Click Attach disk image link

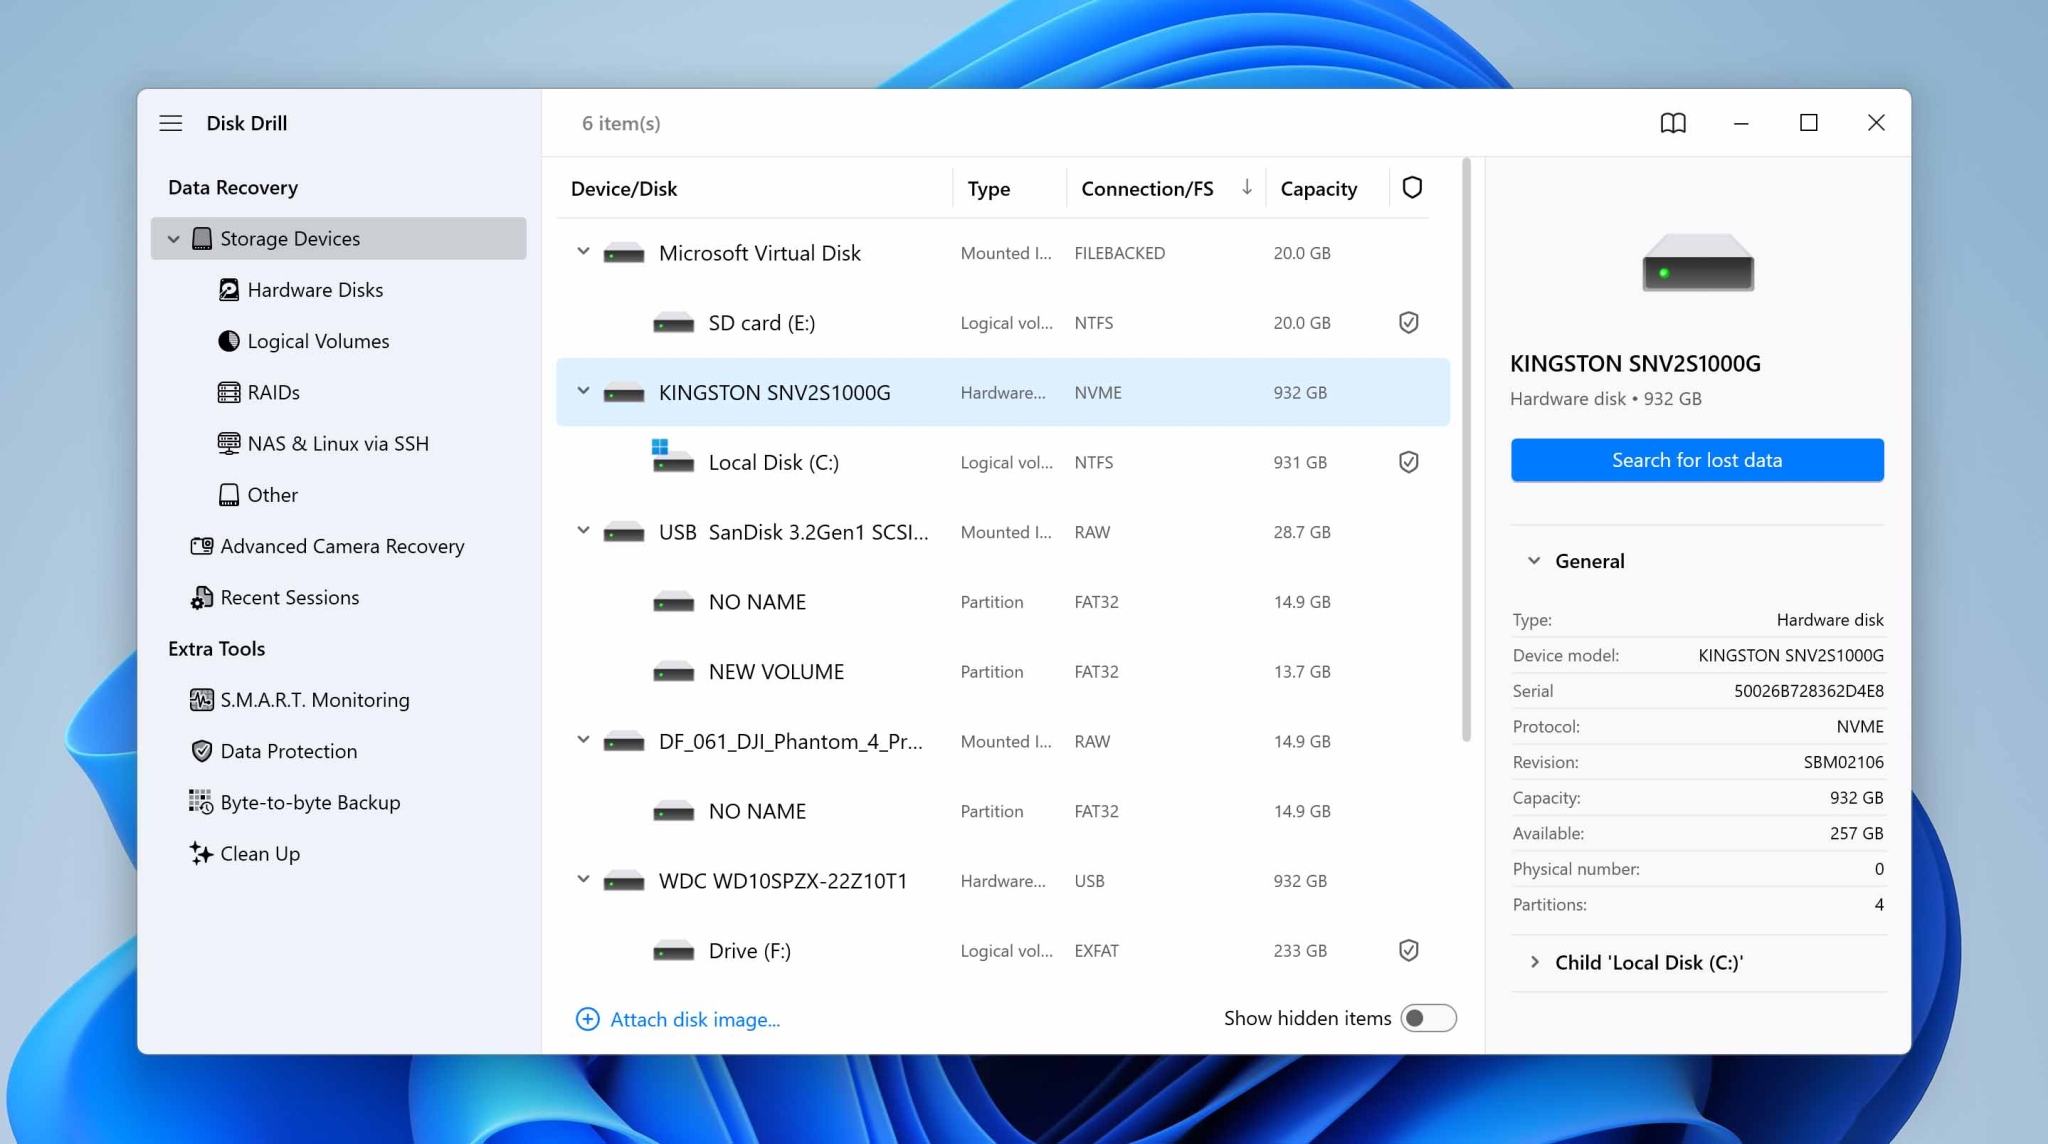694,1019
